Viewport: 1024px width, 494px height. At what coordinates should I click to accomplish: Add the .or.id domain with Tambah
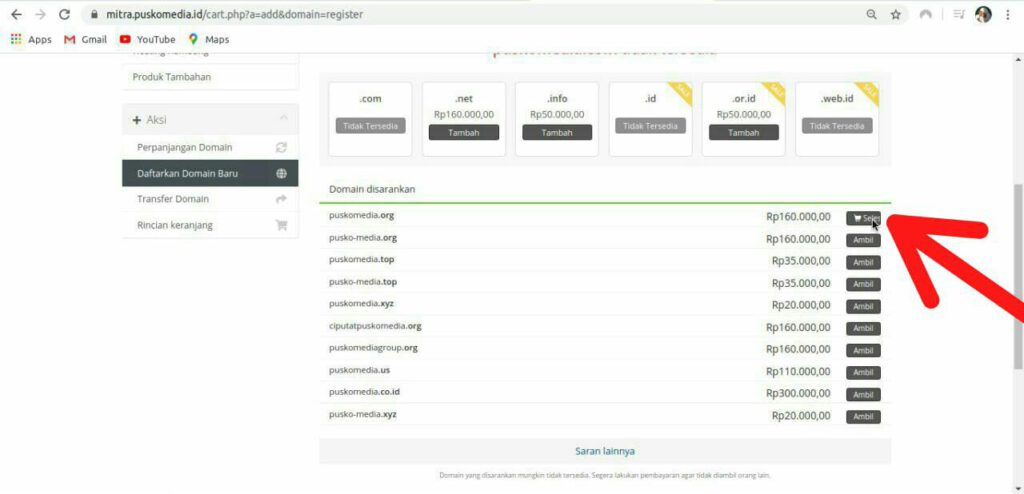click(x=744, y=133)
